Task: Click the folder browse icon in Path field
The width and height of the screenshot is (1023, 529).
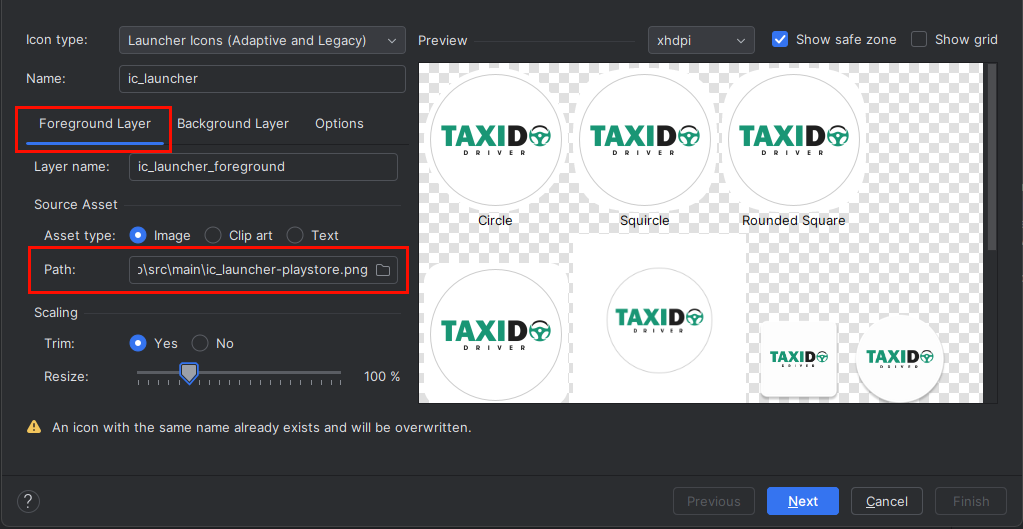Action: (x=383, y=271)
